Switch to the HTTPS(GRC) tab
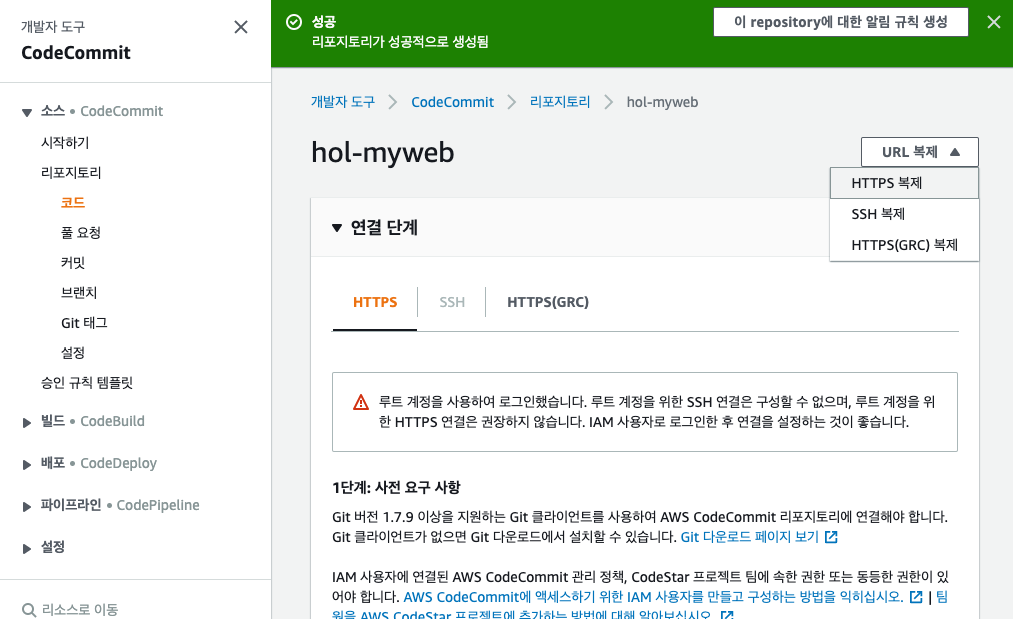The height and width of the screenshot is (619, 1013). (x=548, y=302)
